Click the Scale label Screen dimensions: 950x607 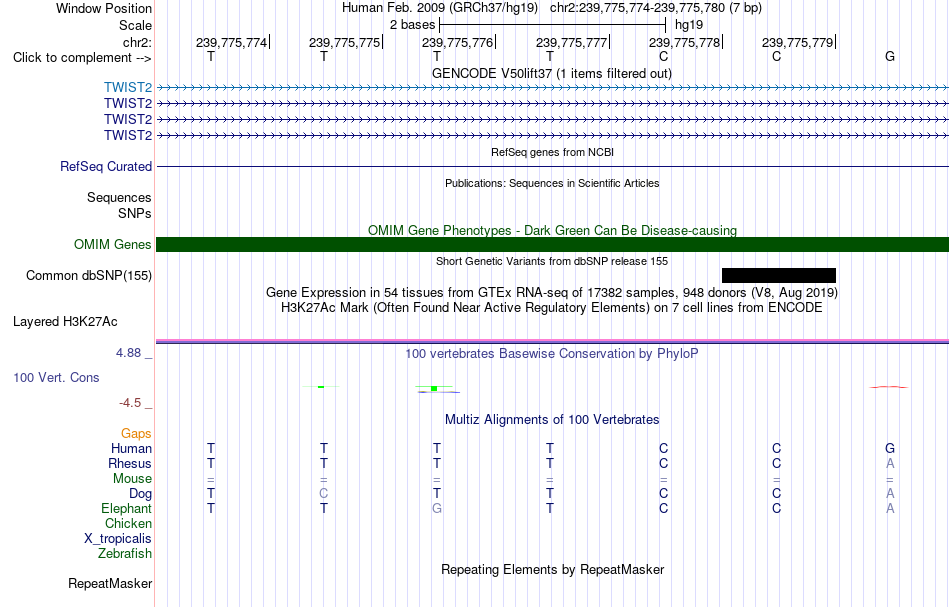(x=136, y=25)
